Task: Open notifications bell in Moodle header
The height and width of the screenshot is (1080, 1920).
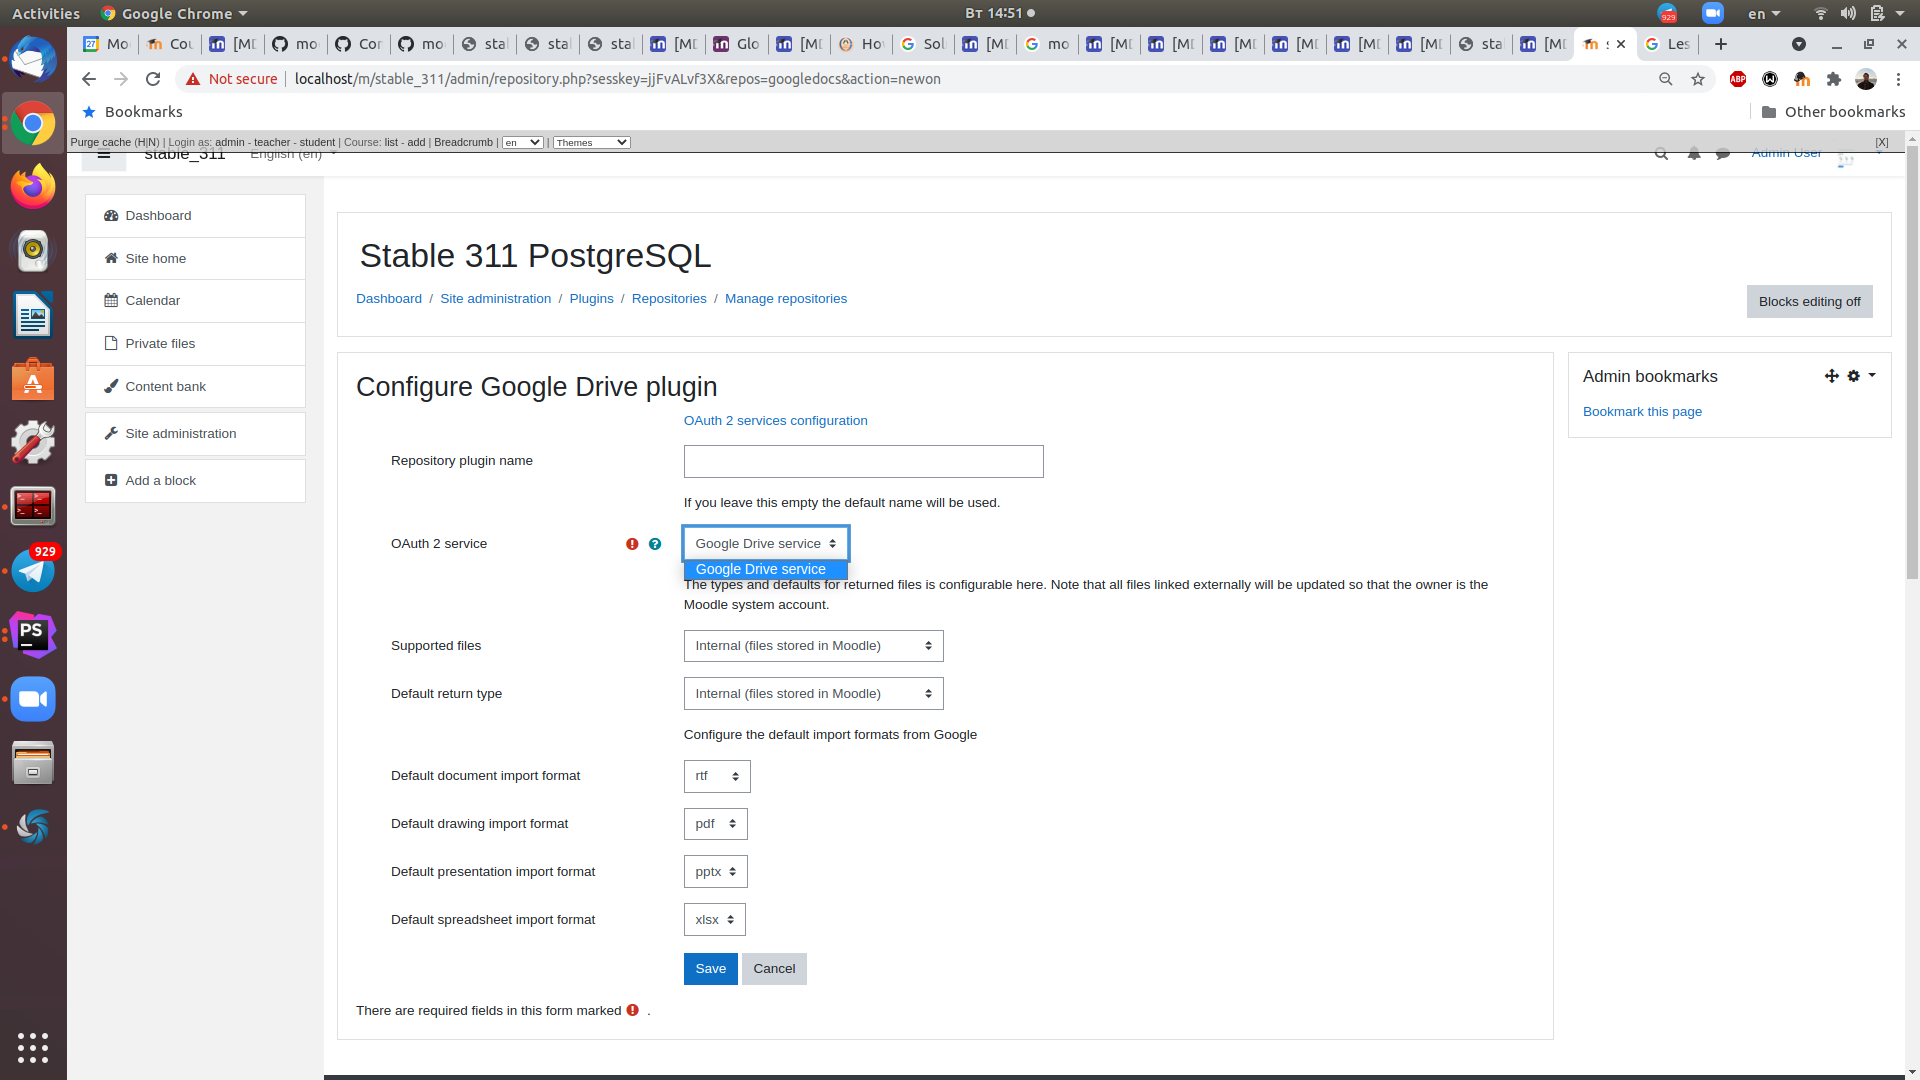Action: coord(1693,154)
